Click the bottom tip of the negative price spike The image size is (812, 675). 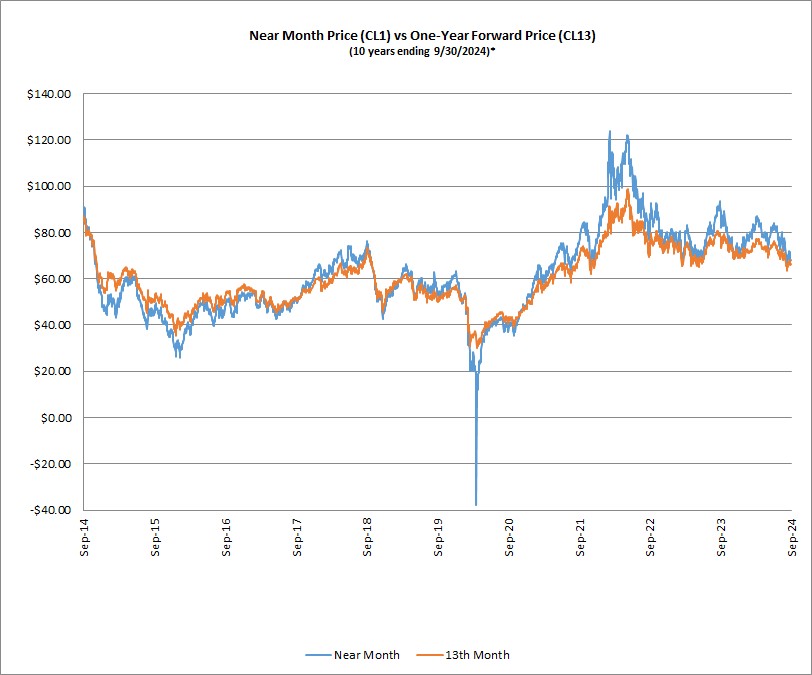point(476,504)
